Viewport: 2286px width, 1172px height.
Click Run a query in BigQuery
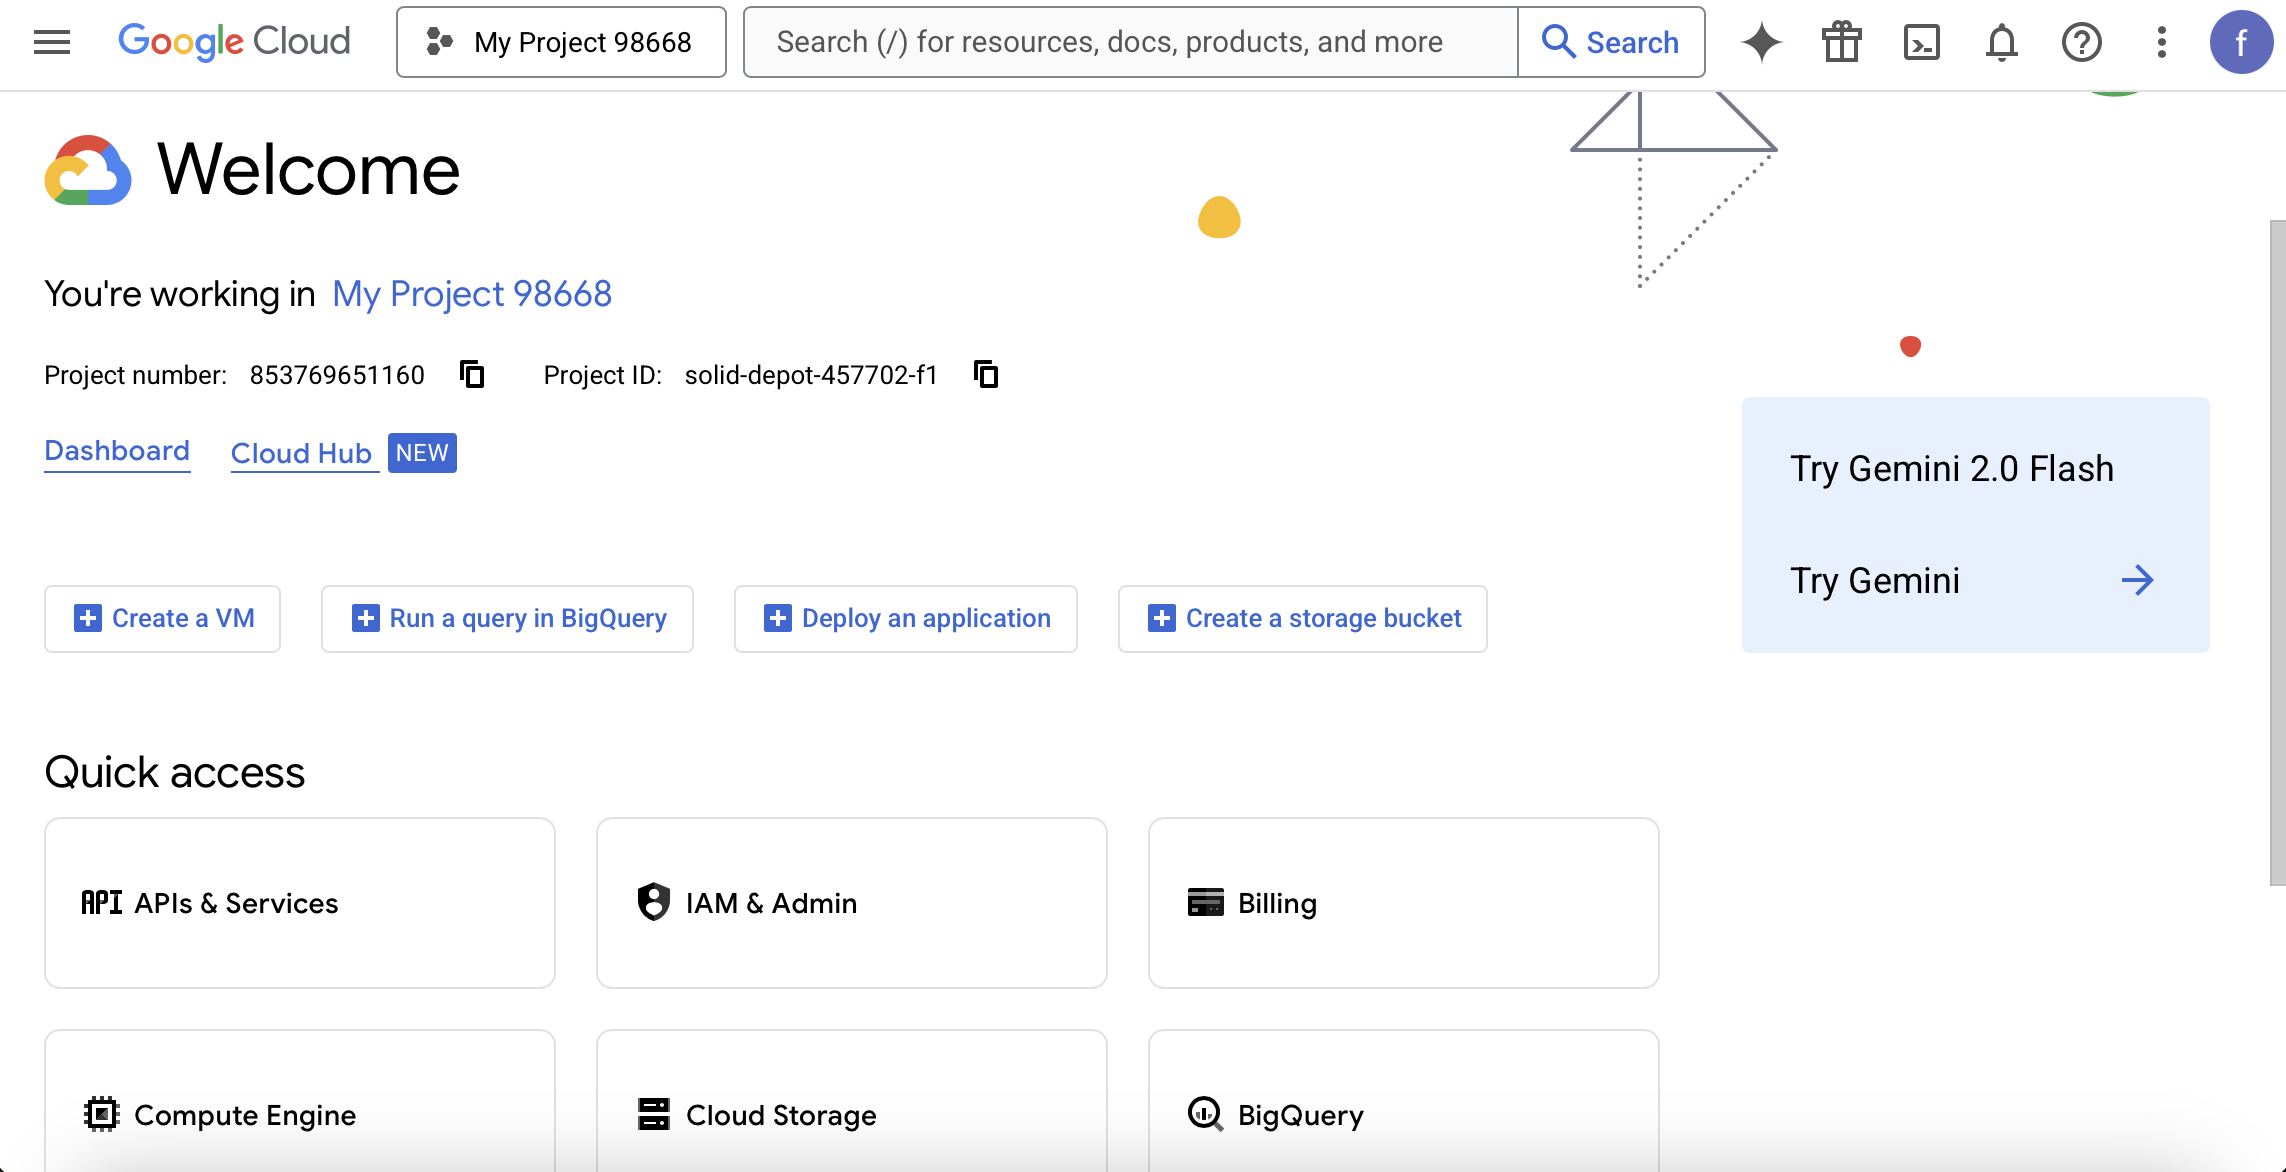(507, 619)
